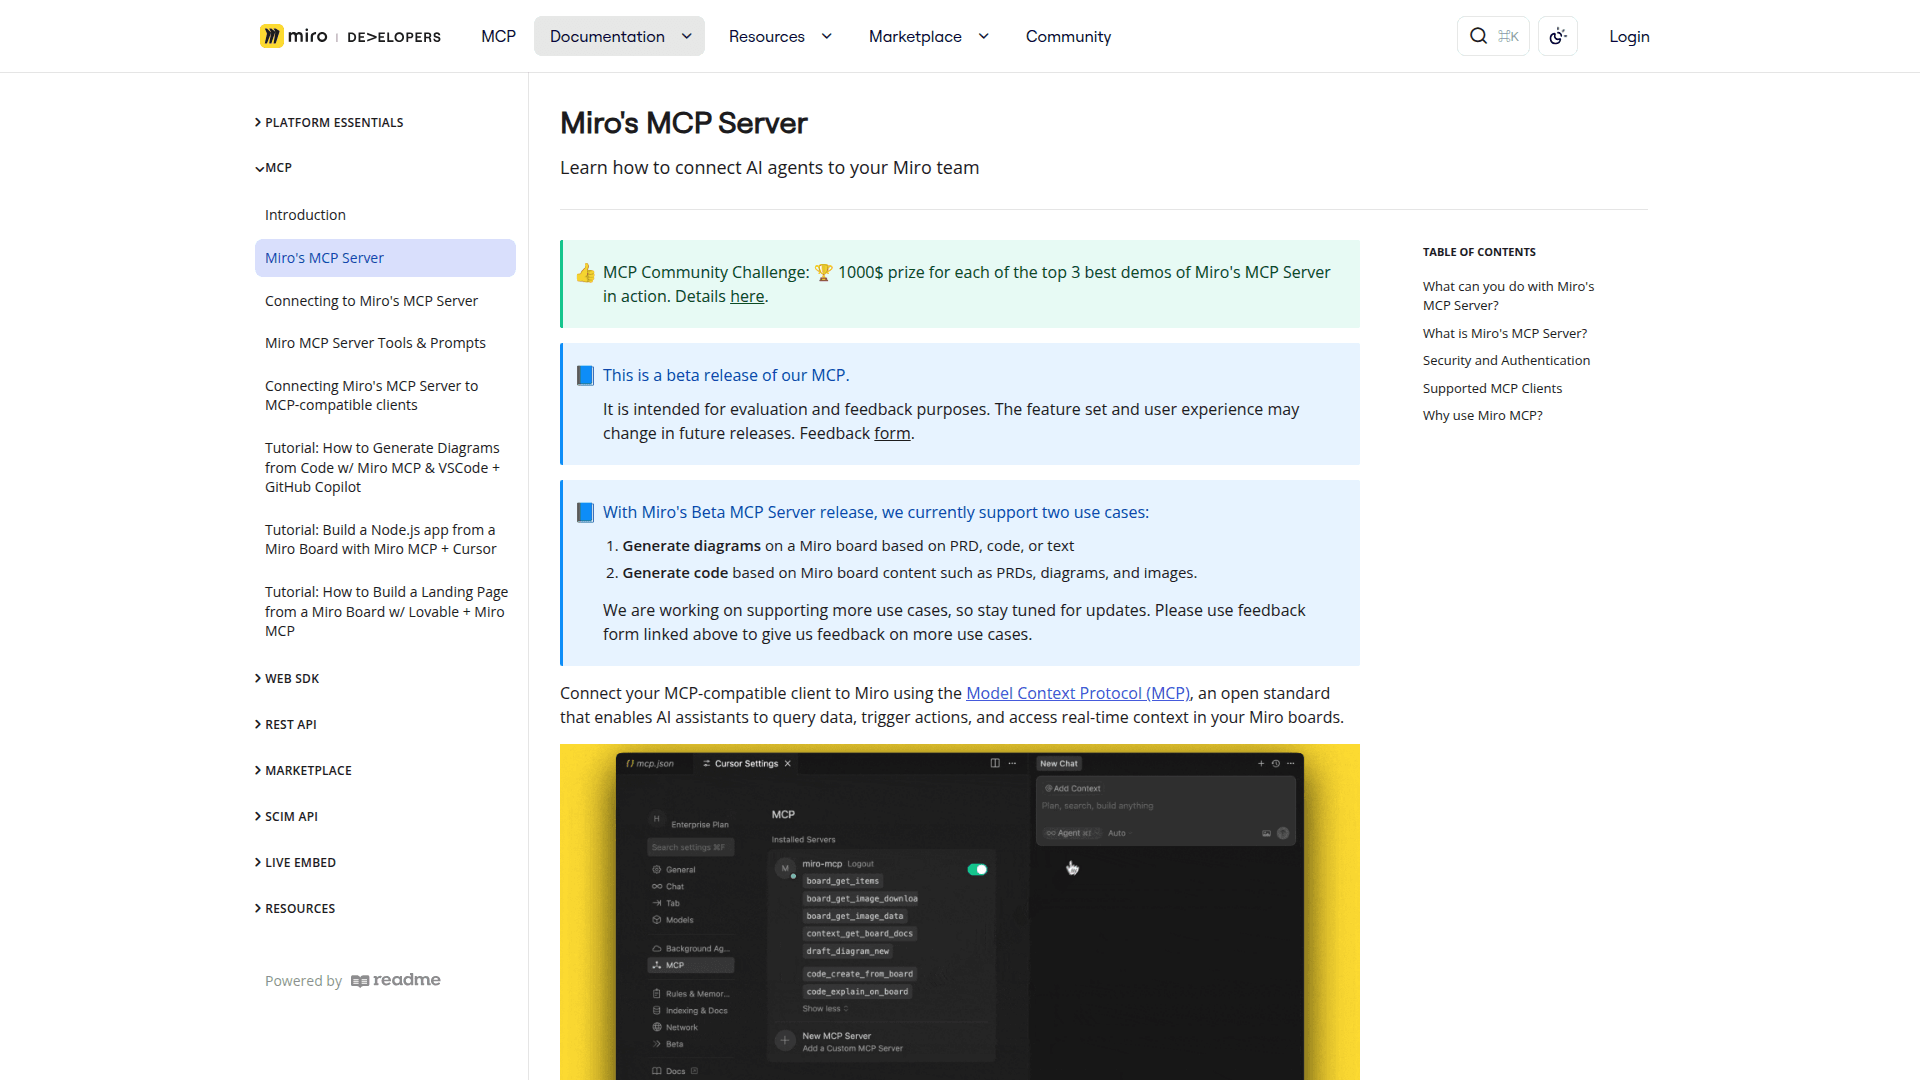This screenshot has width=1920, height=1080.
Task: Select 'Introduction' in the MCP sidebar
Action: coord(305,214)
